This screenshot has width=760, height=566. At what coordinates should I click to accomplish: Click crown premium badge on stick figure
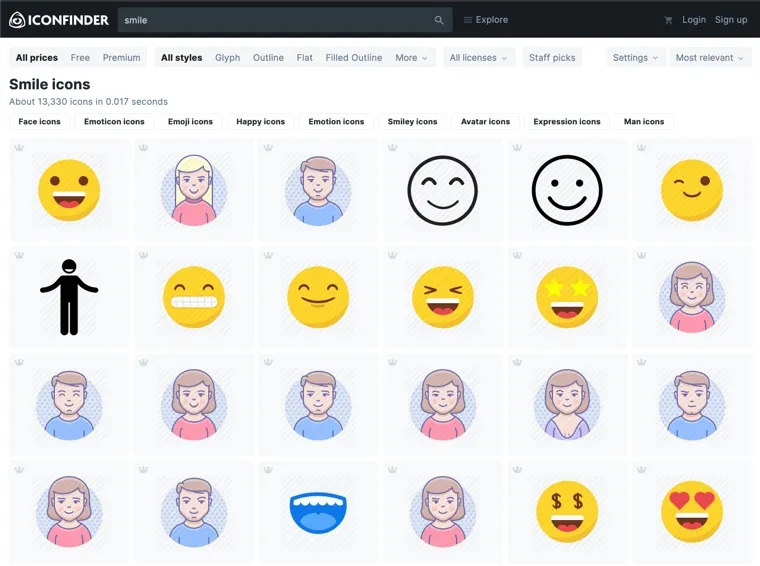coord(19,255)
